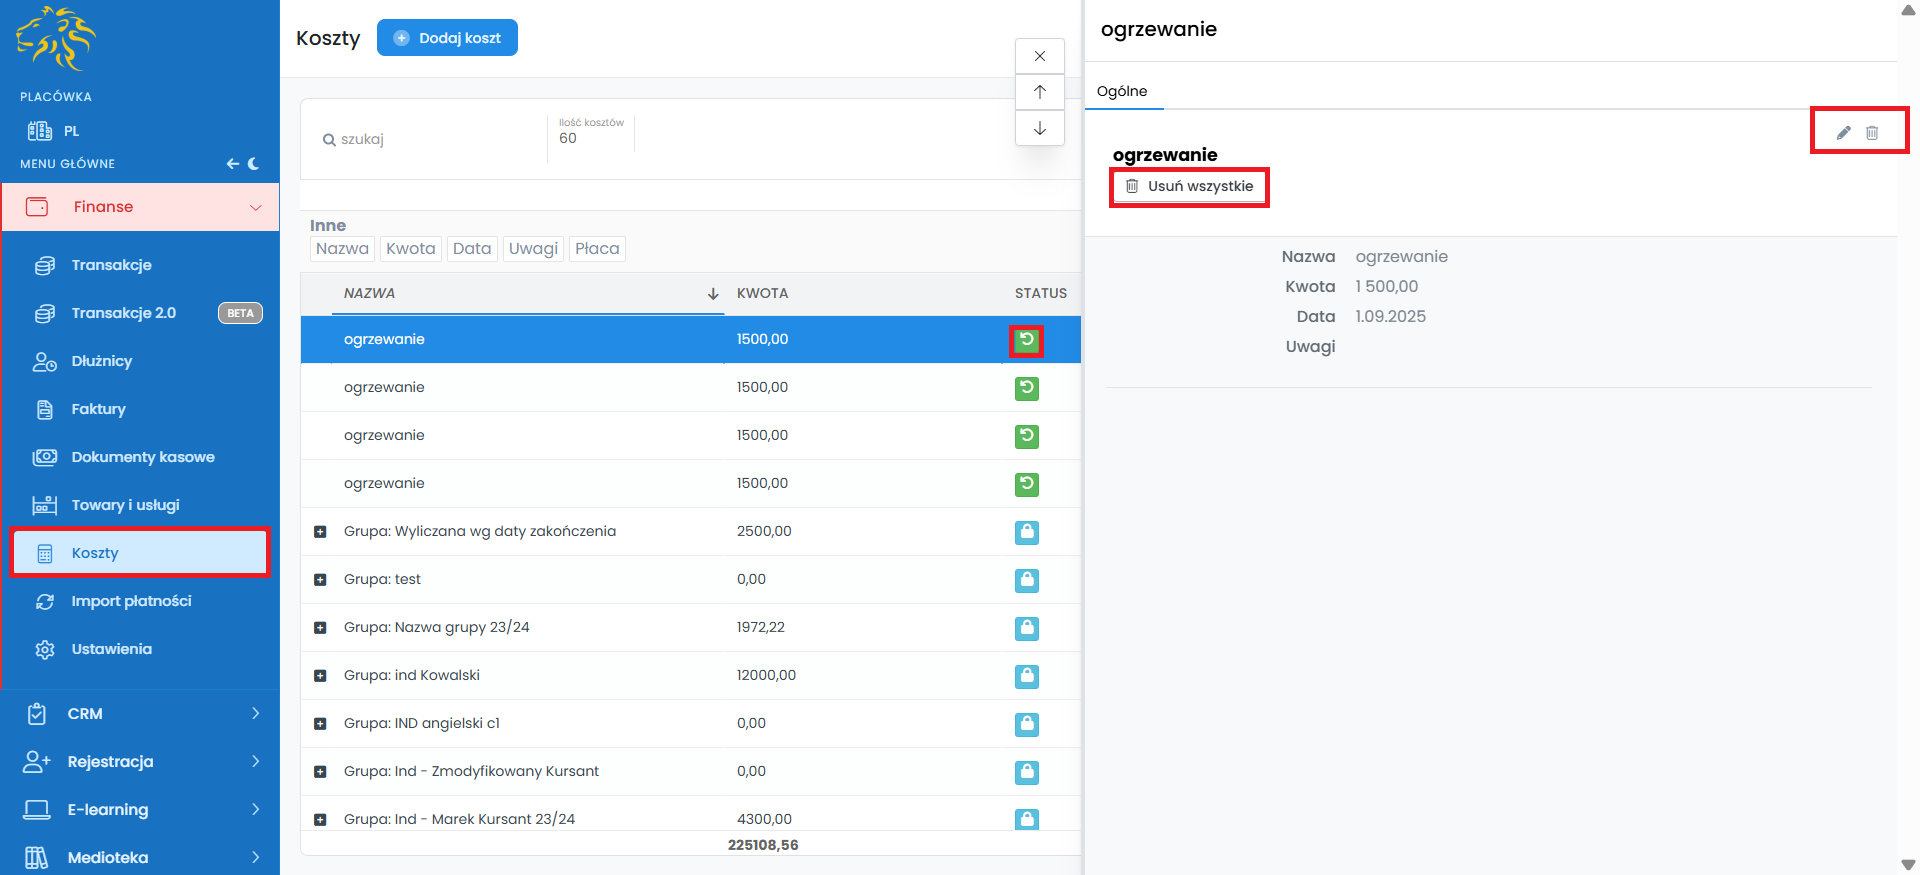1920x875 pixels.
Task: Click the lock status icon for Grupa: test
Action: pyautogui.click(x=1026, y=580)
